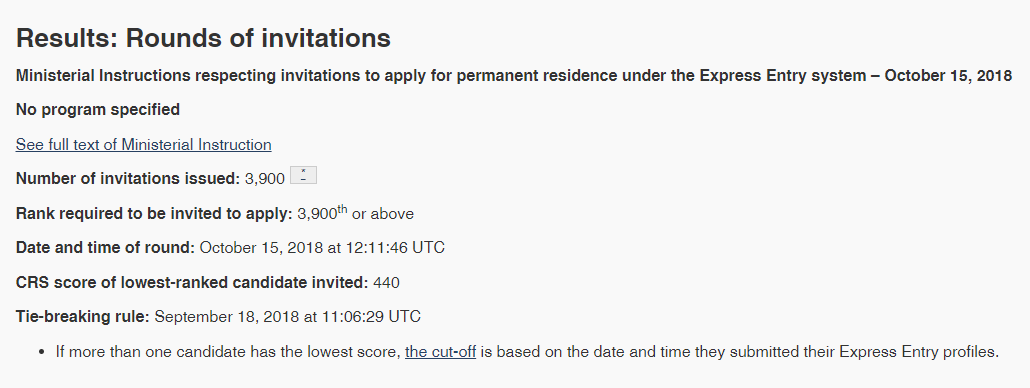Click 'Tie-breaking rule' label
1030x388 pixels.
[83, 317]
